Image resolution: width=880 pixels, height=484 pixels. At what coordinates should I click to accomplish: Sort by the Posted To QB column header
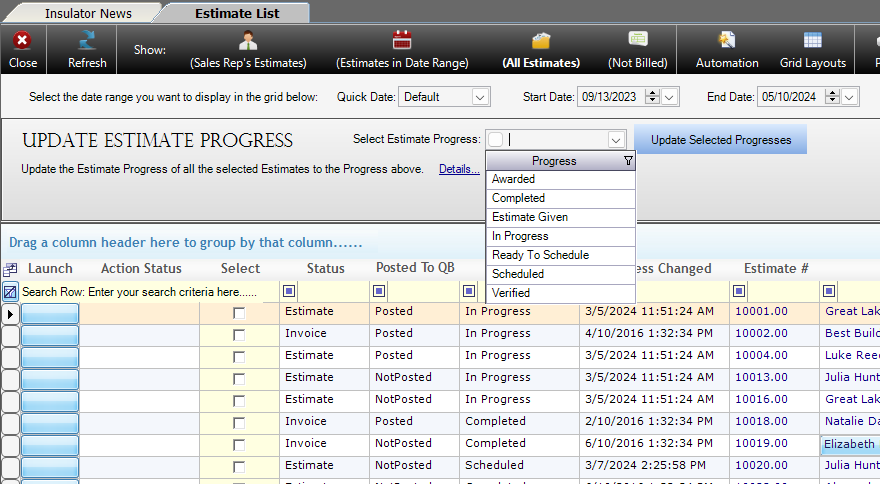click(x=415, y=268)
